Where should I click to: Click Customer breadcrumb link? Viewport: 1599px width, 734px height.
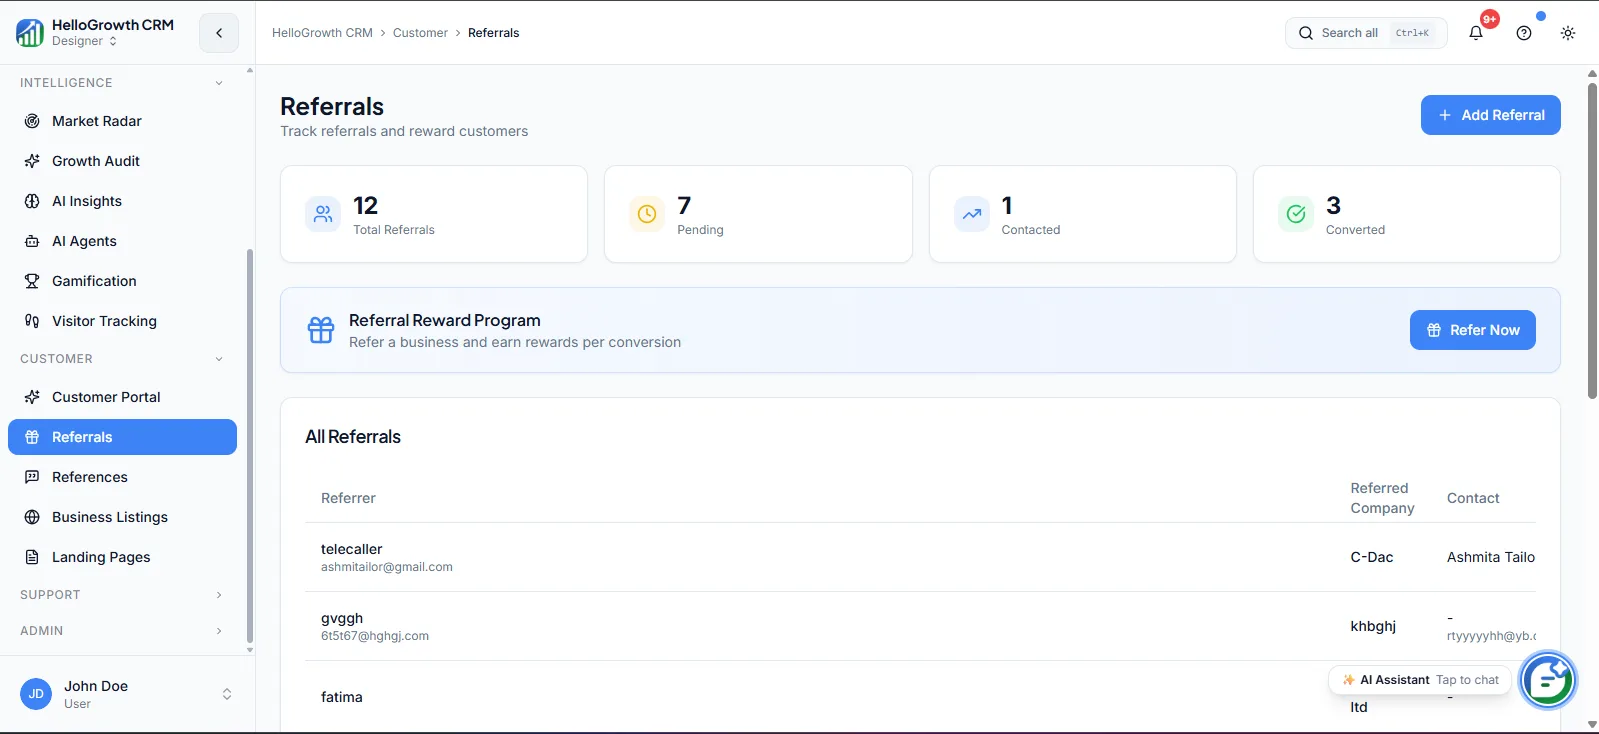click(x=420, y=33)
